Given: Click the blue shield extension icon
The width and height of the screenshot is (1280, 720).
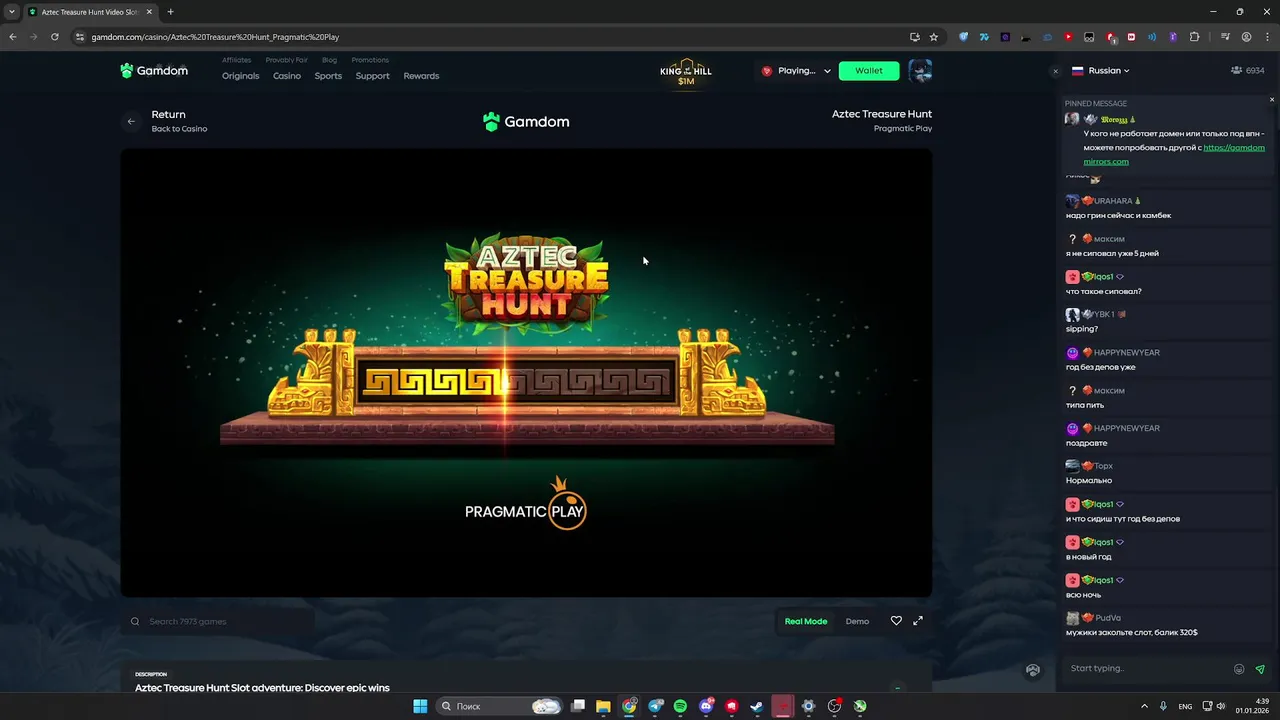Looking at the screenshot, I should [964, 37].
